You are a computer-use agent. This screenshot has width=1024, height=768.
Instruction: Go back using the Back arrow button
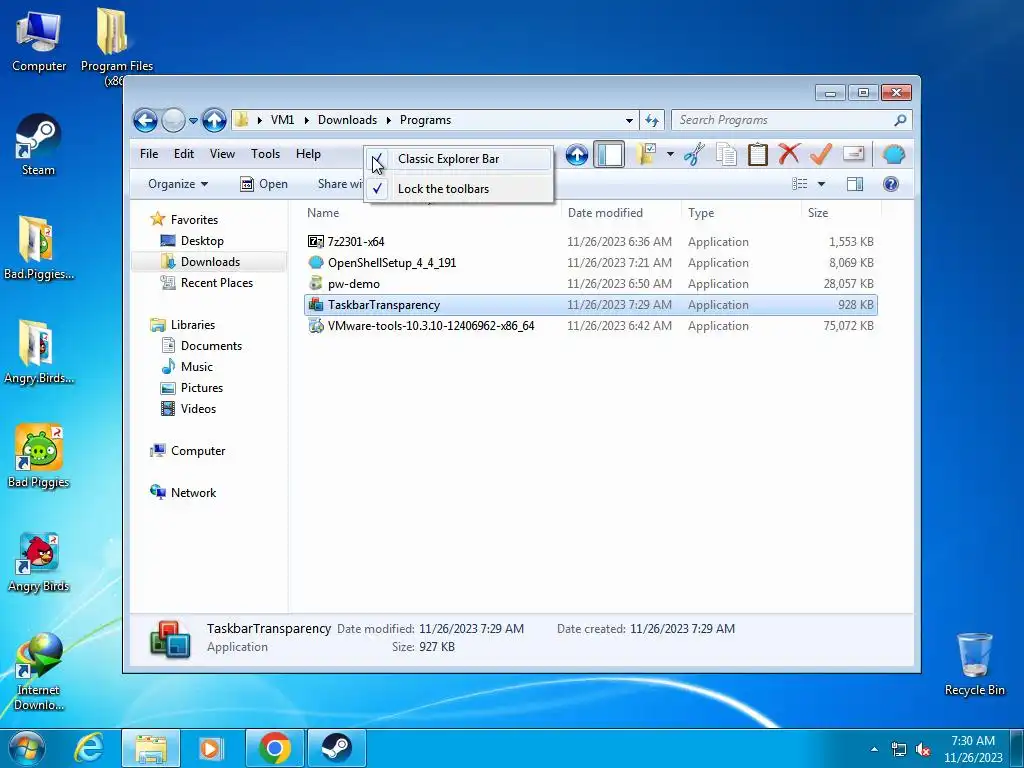click(145, 120)
